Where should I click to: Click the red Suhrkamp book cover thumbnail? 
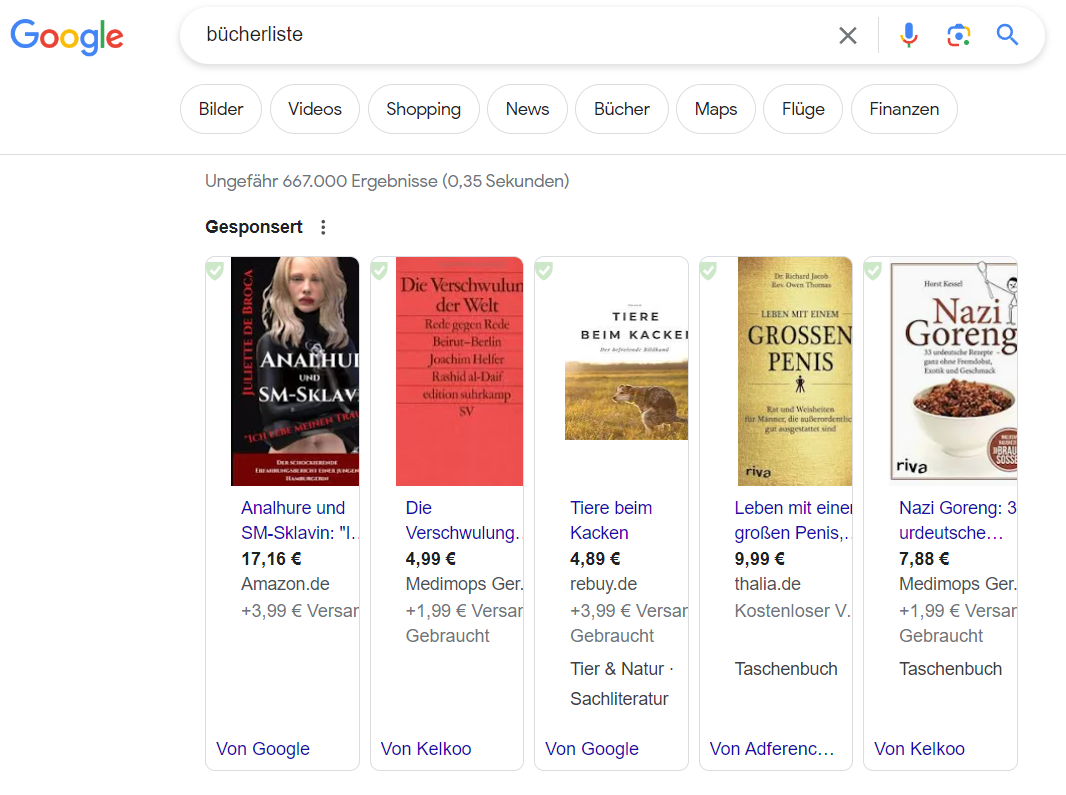[x=459, y=371]
